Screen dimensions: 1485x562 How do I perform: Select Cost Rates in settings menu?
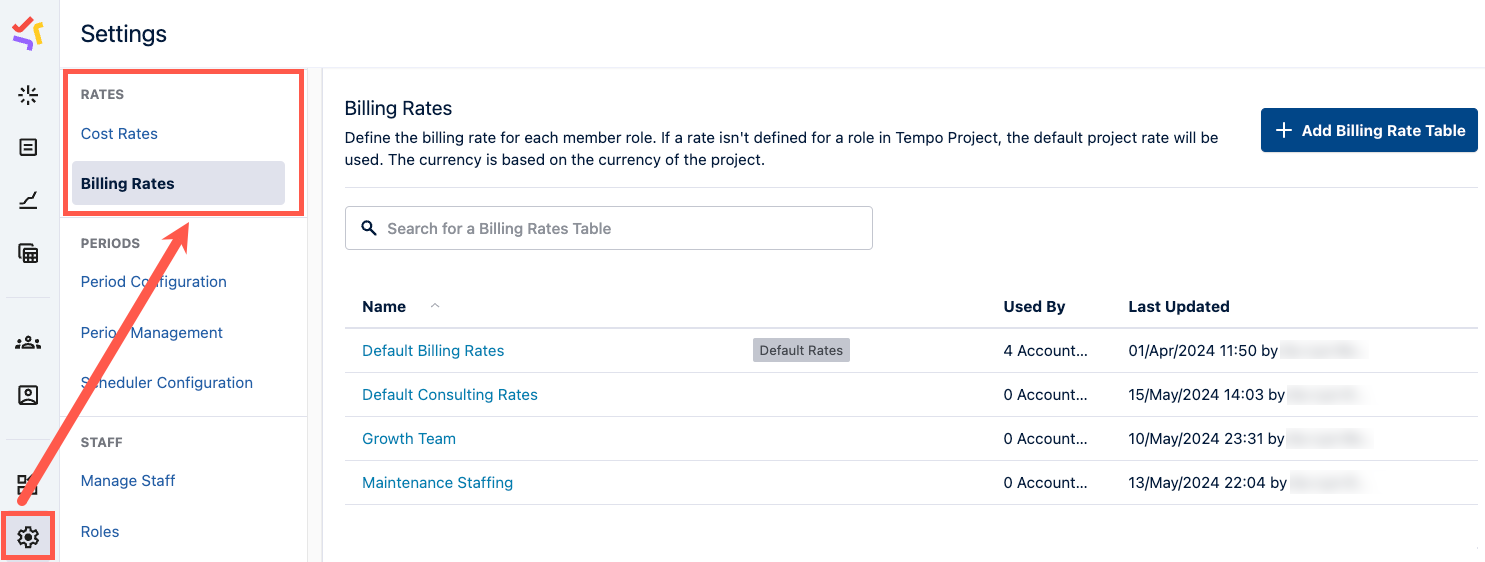tap(119, 134)
